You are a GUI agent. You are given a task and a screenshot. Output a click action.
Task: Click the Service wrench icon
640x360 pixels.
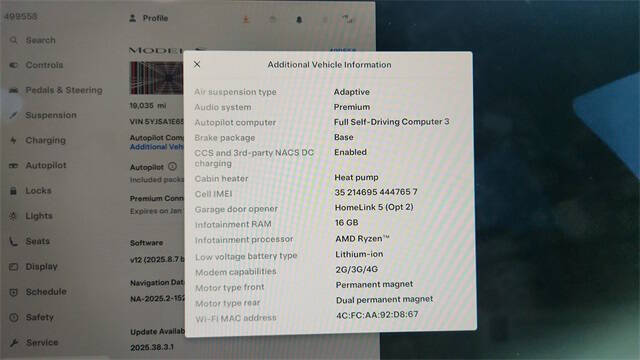tap(13, 342)
